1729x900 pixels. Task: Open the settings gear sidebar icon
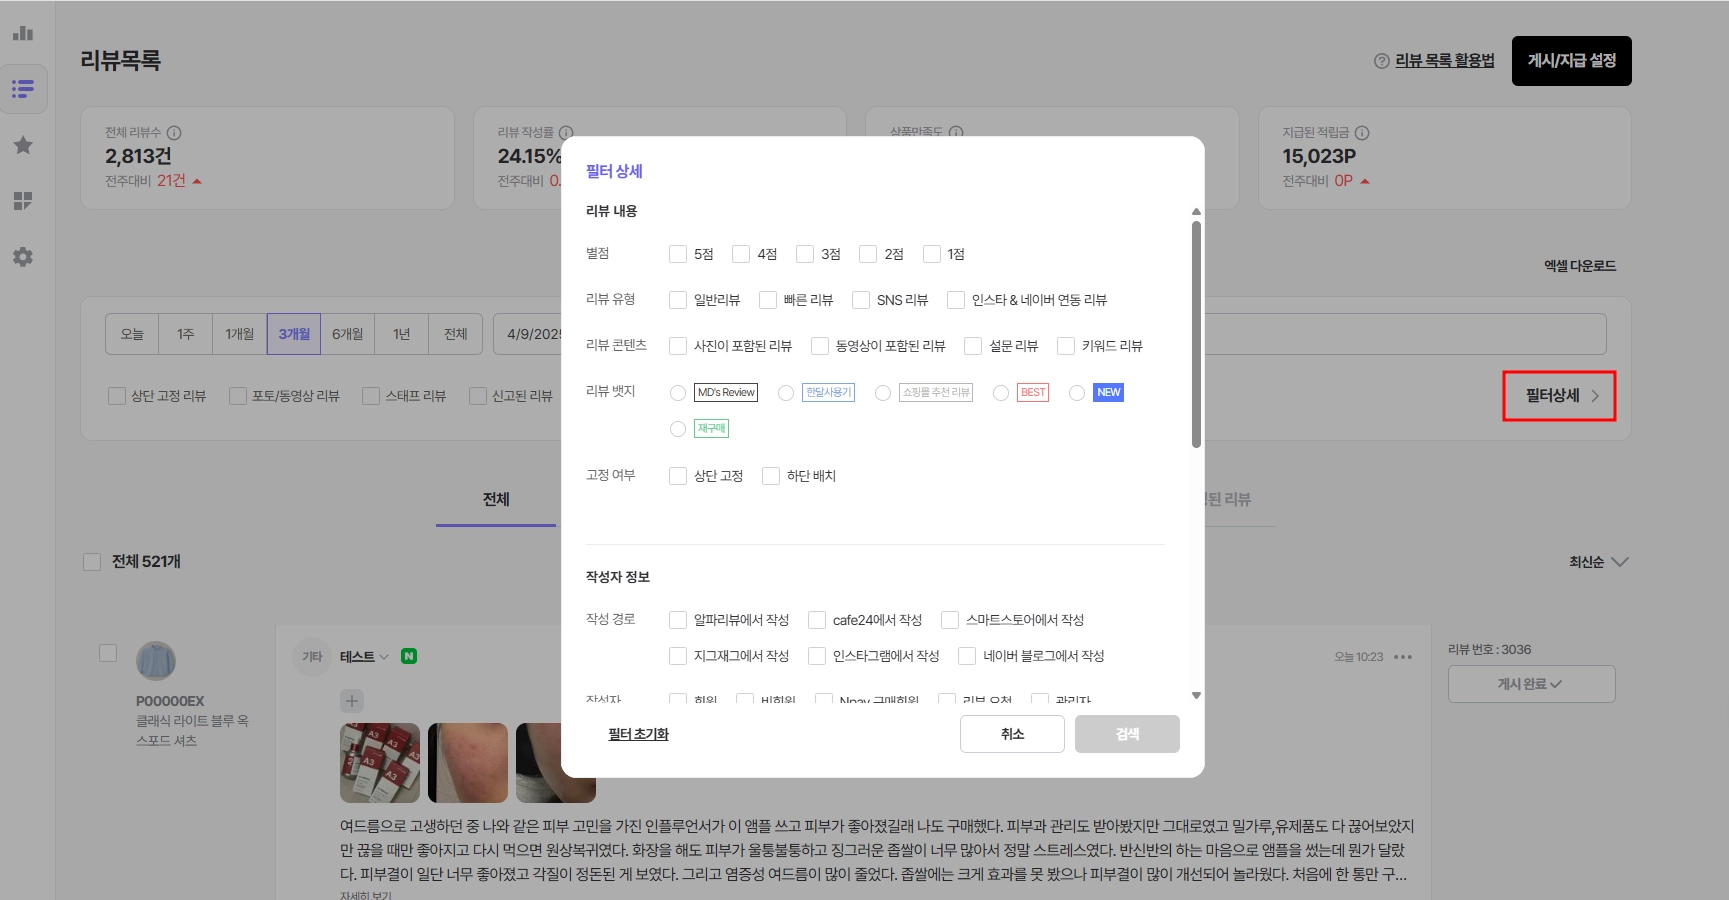coord(23,257)
